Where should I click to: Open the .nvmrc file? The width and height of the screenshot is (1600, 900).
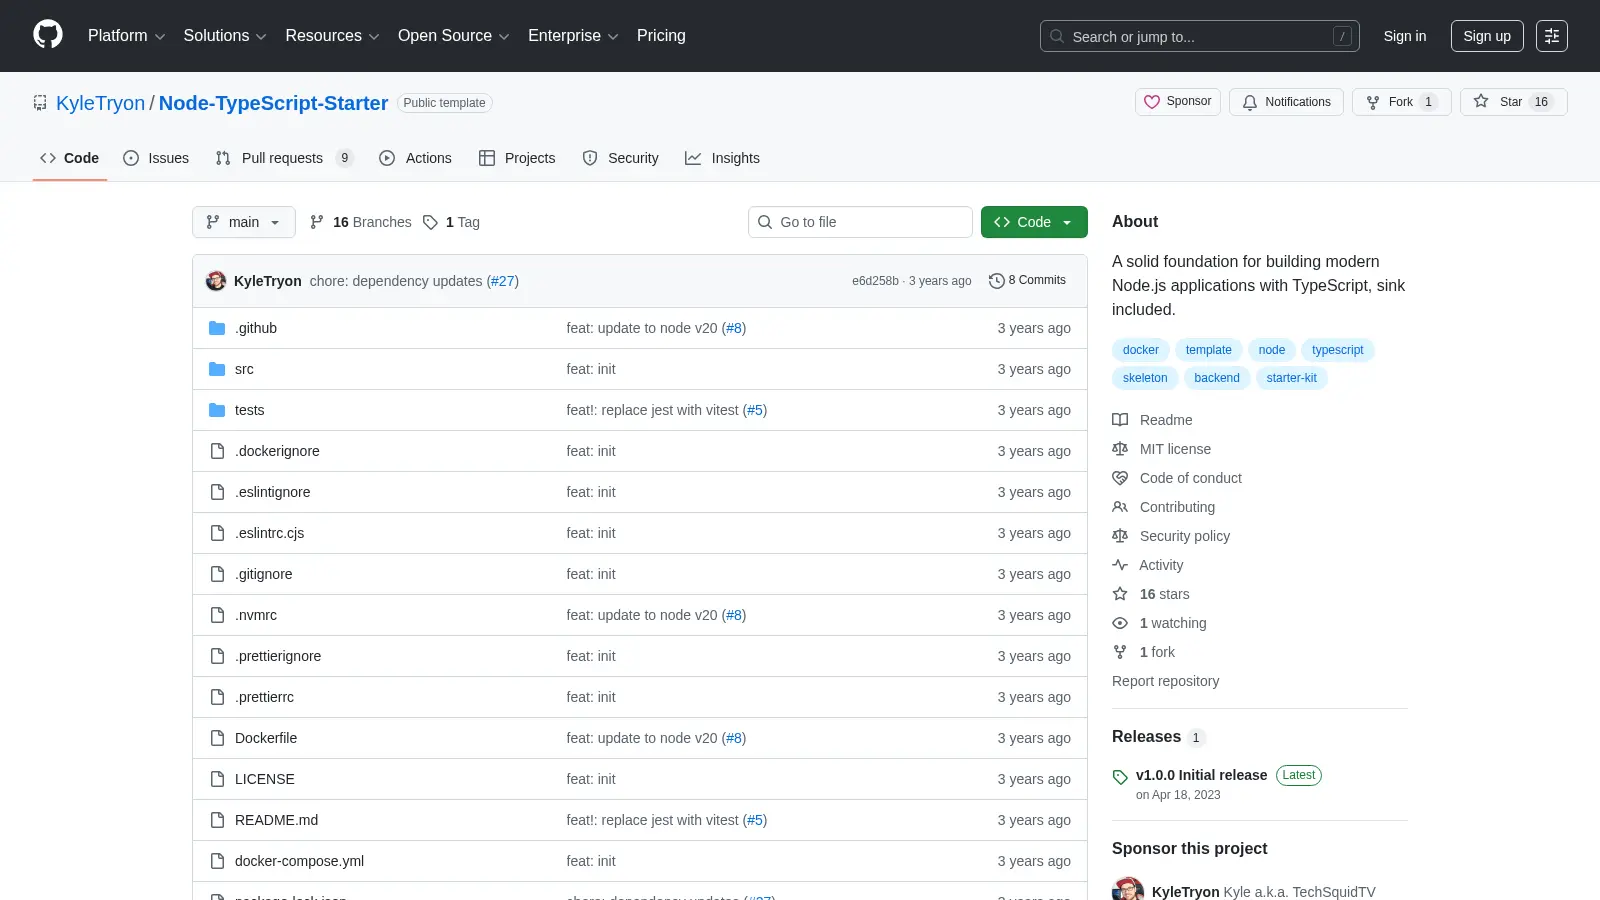pyautogui.click(x=256, y=615)
